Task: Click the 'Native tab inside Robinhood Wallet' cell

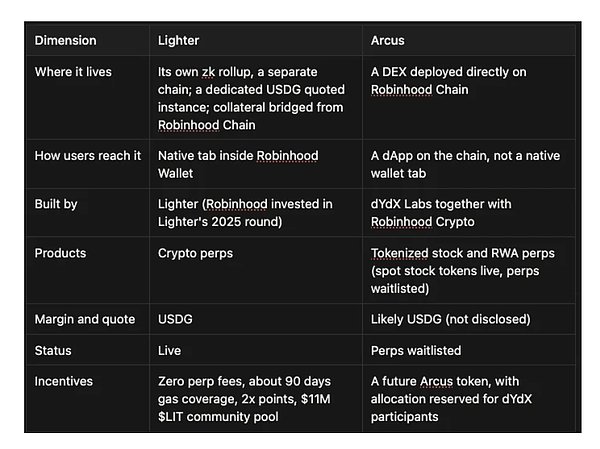Action: click(238, 165)
